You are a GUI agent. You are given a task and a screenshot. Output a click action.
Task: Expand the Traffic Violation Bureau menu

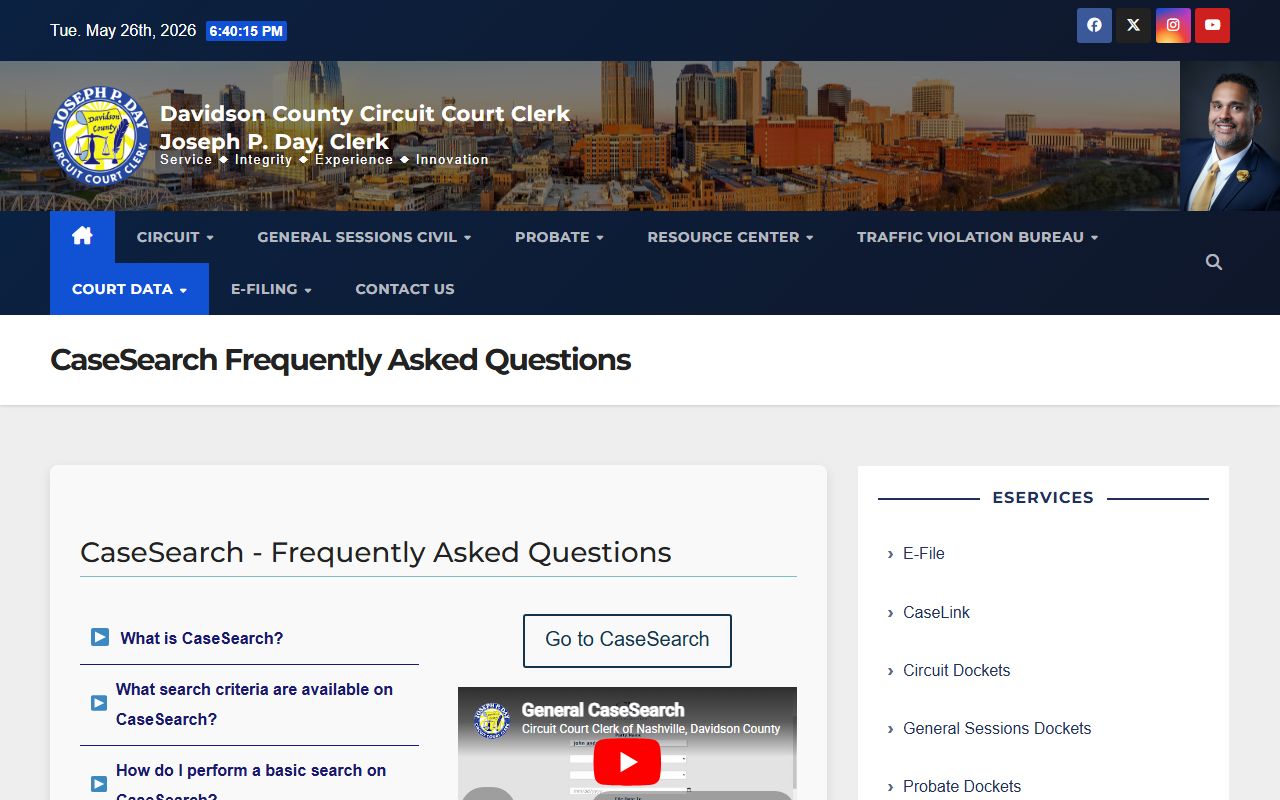pyautogui.click(x=977, y=237)
